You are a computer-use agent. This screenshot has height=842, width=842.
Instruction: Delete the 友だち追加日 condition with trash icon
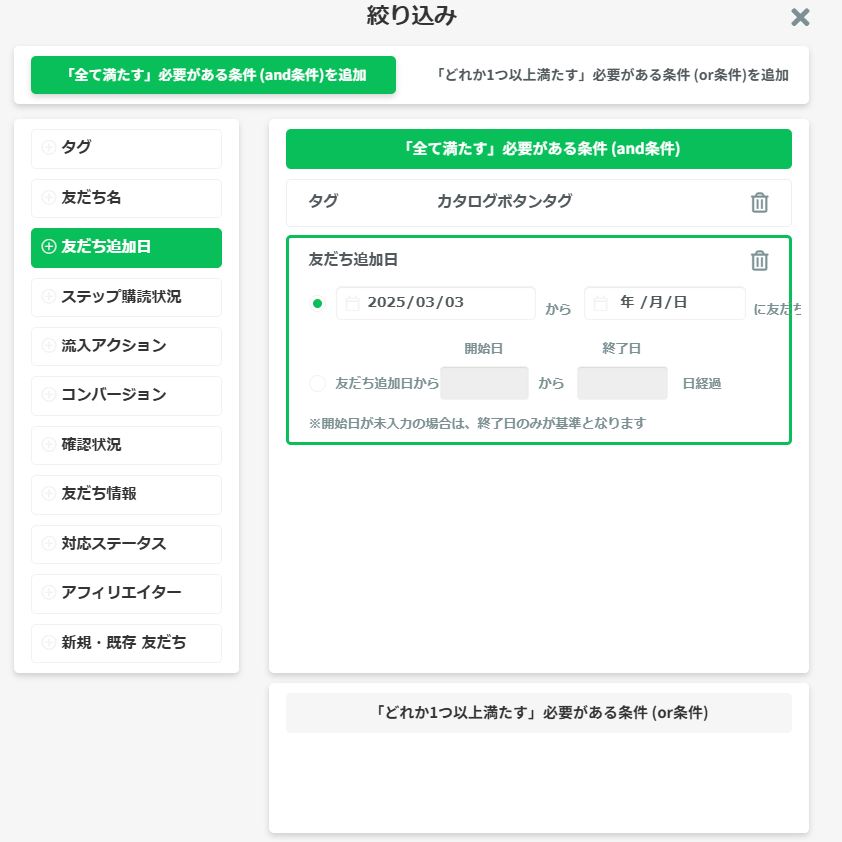point(759,261)
